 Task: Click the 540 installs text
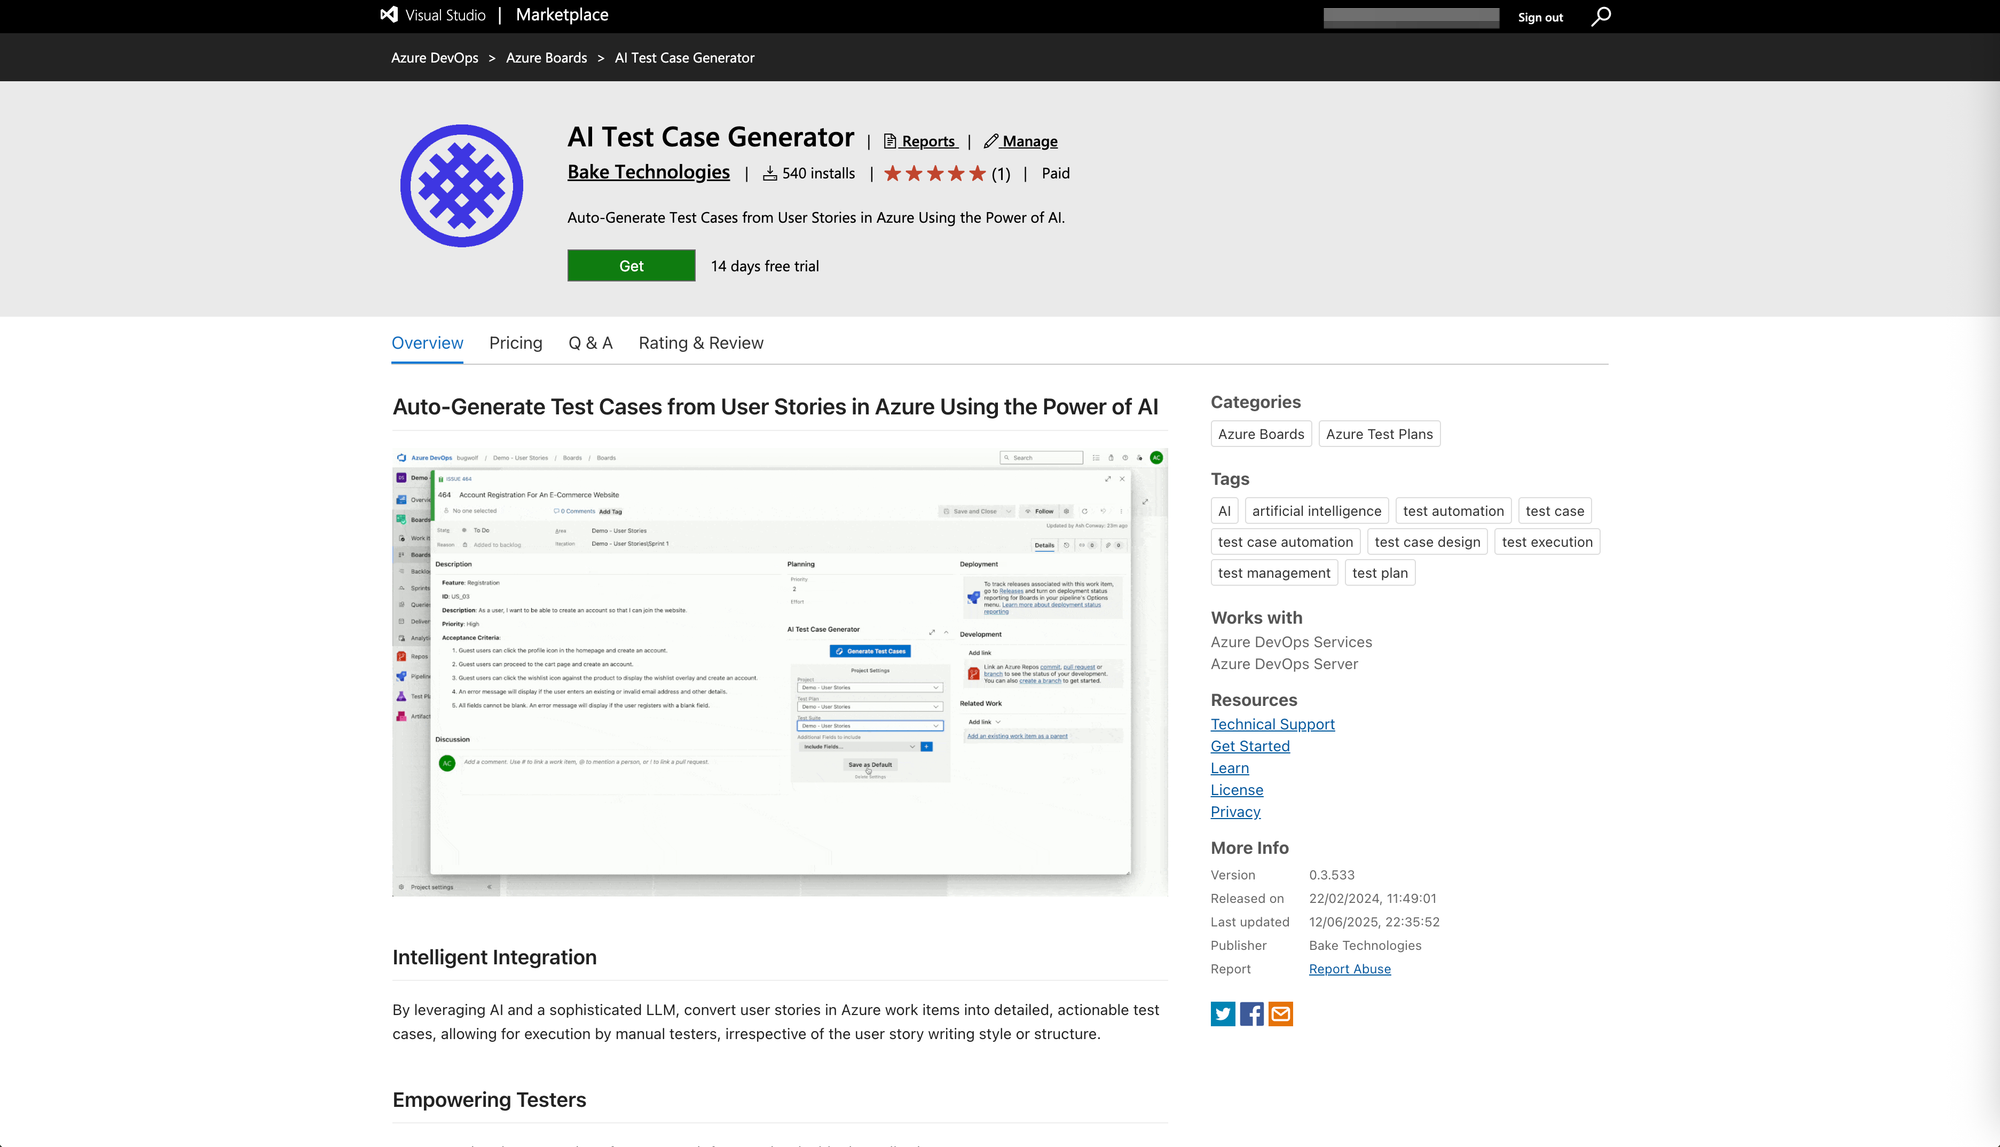pos(818,174)
